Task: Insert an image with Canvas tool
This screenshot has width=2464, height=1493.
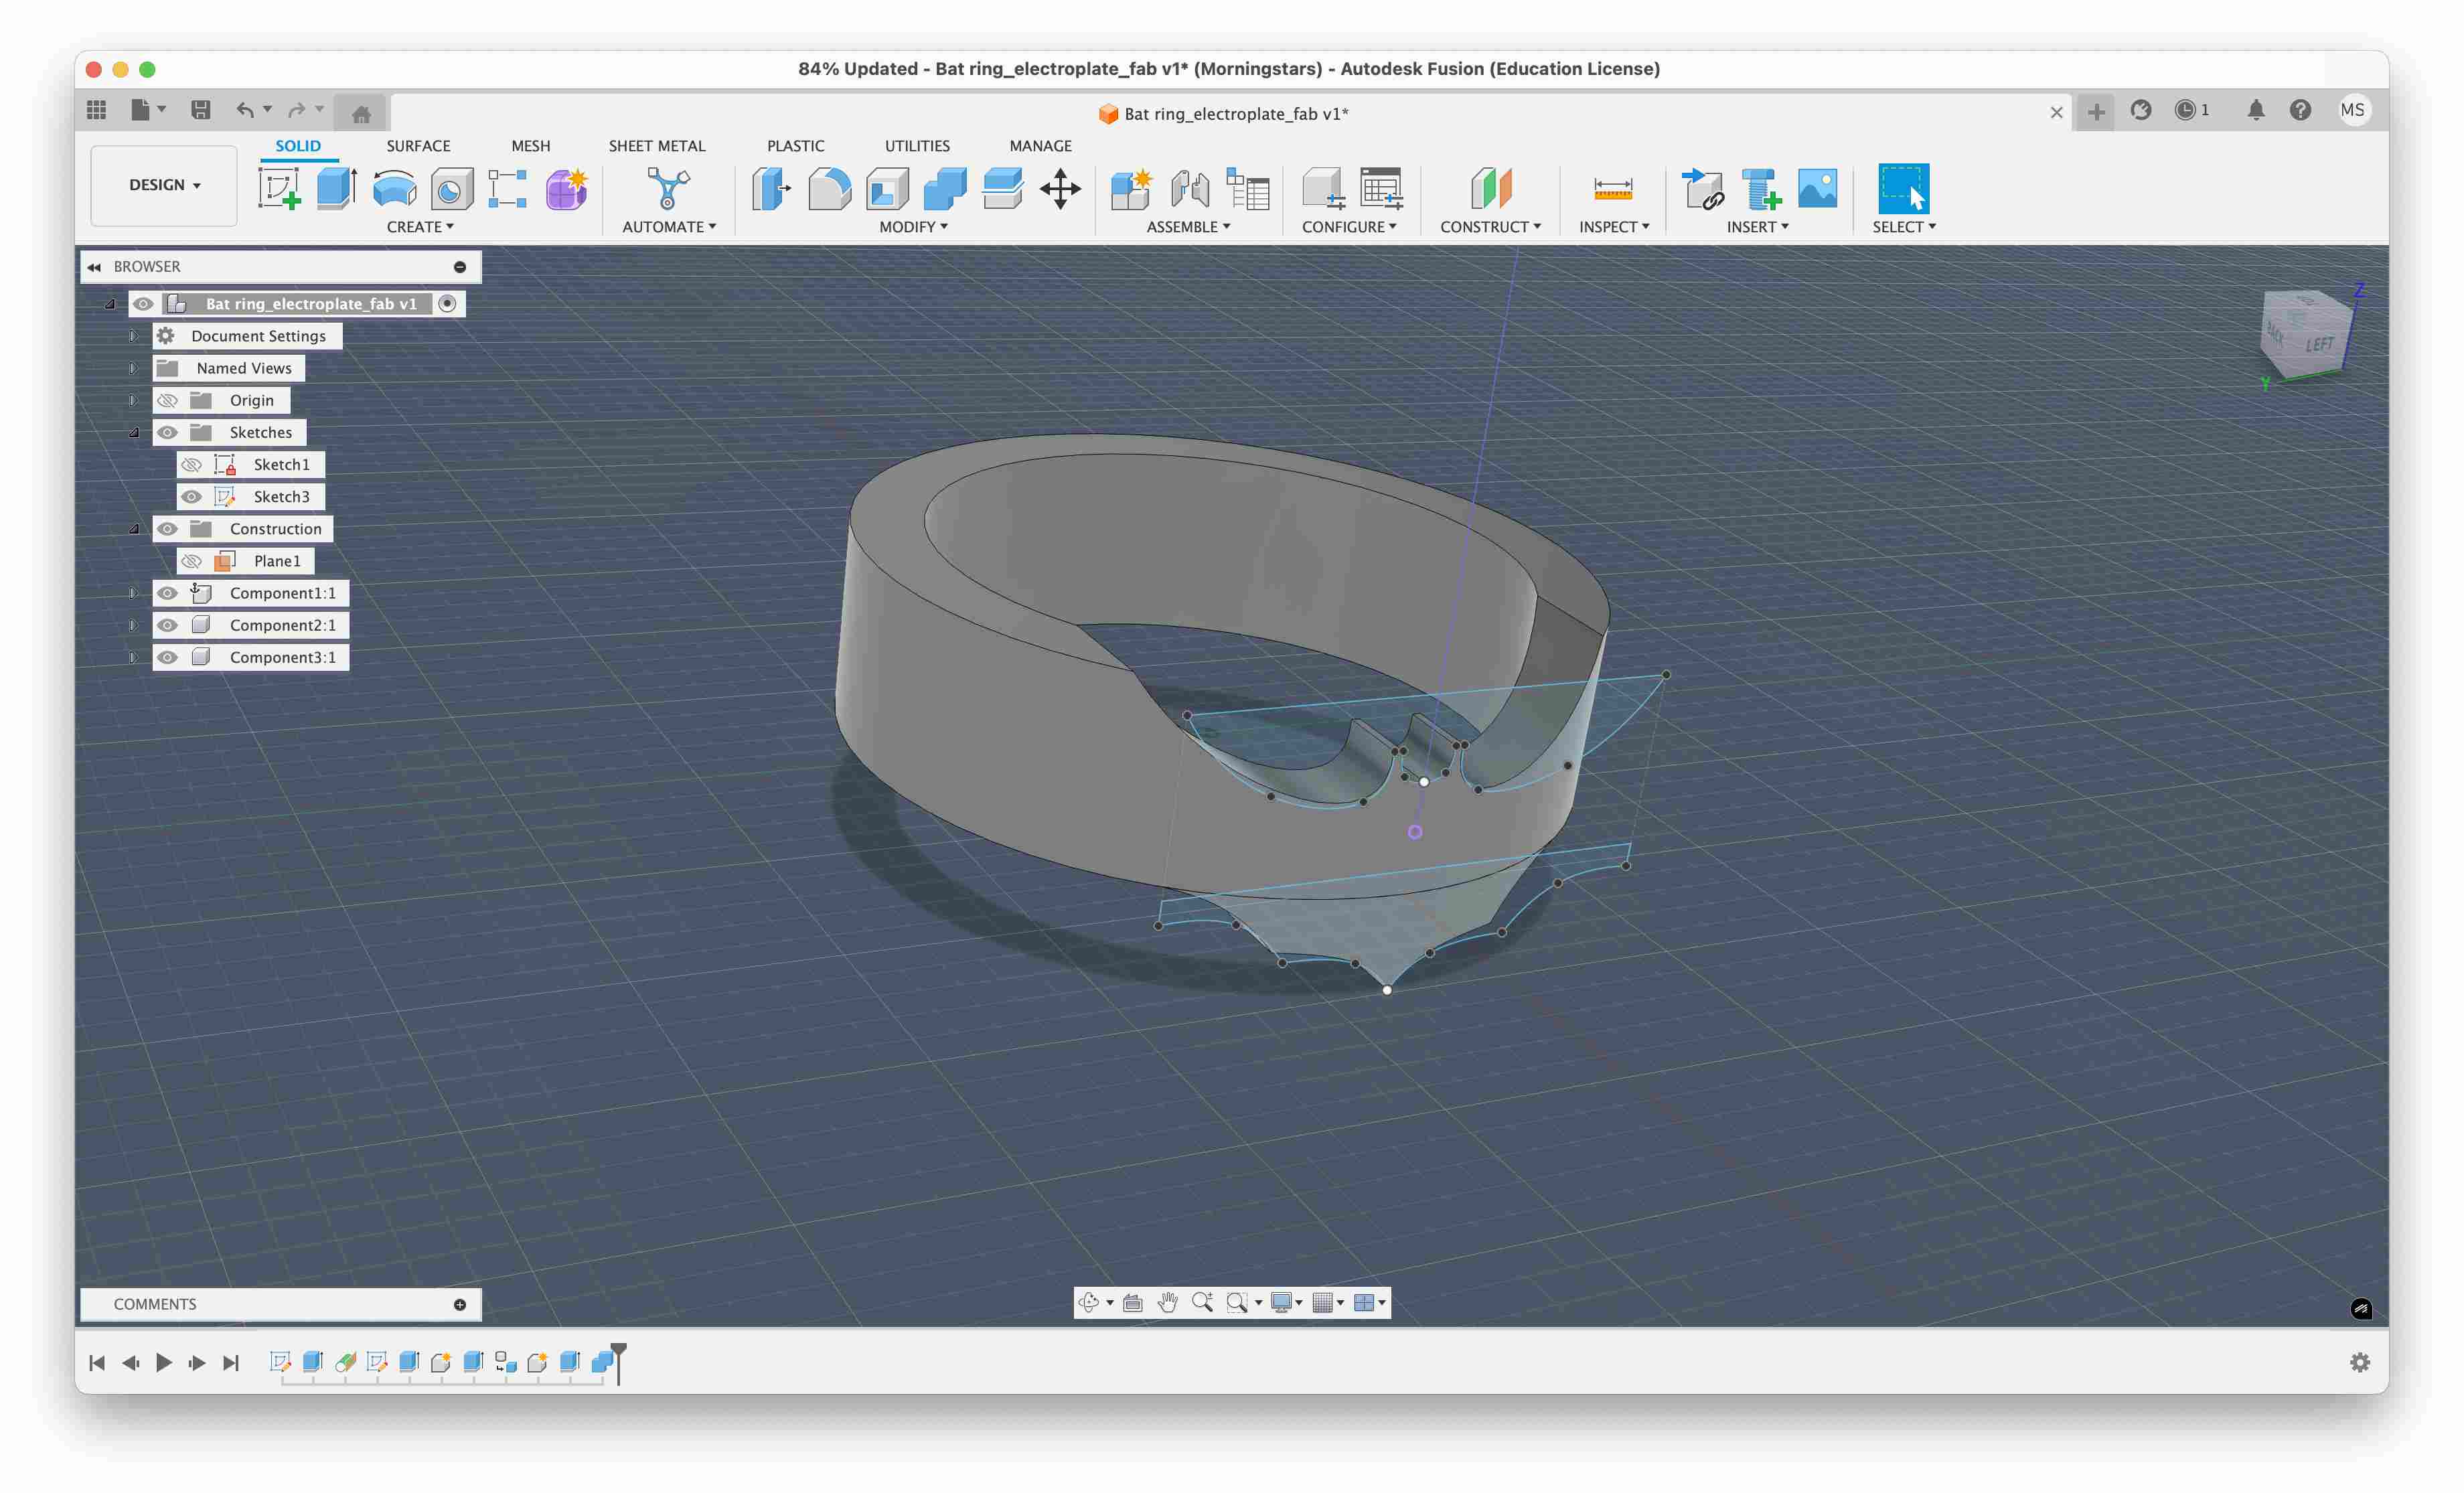Action: click(1817, 188)
